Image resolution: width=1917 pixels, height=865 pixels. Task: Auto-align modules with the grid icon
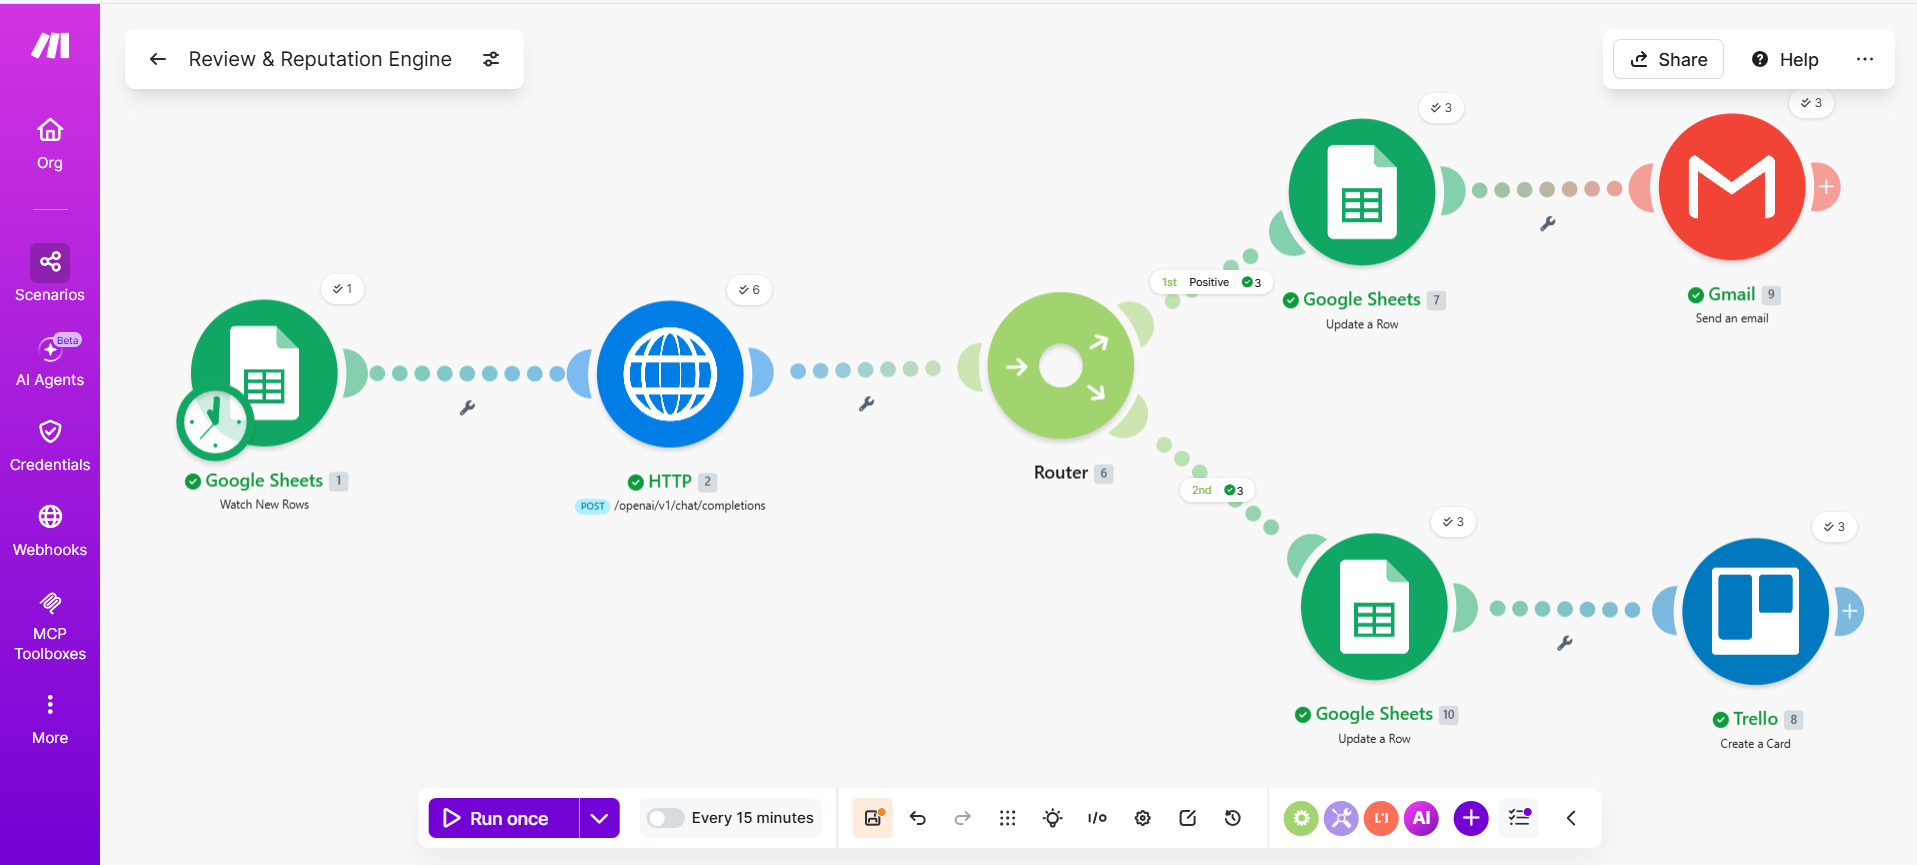click(x=1007, y=818)
